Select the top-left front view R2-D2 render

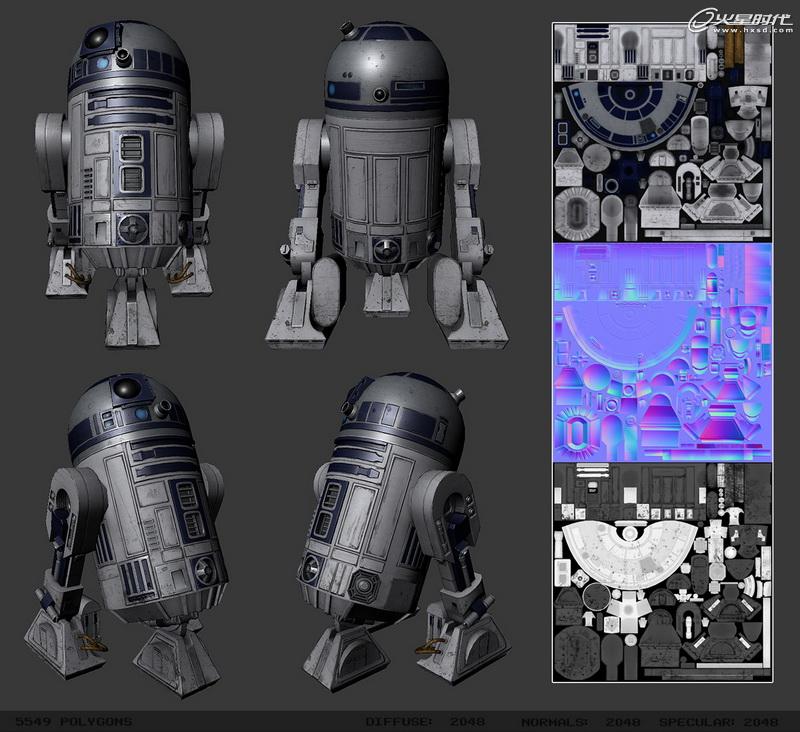pos(130,184)
